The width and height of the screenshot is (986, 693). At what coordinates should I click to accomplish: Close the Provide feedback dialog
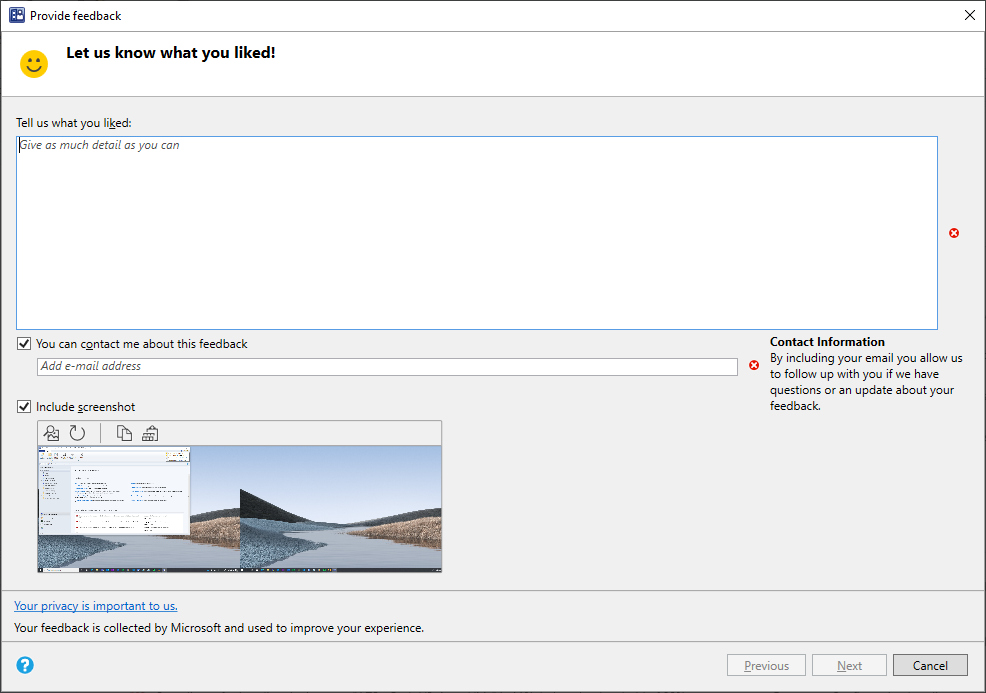[969, 15]
